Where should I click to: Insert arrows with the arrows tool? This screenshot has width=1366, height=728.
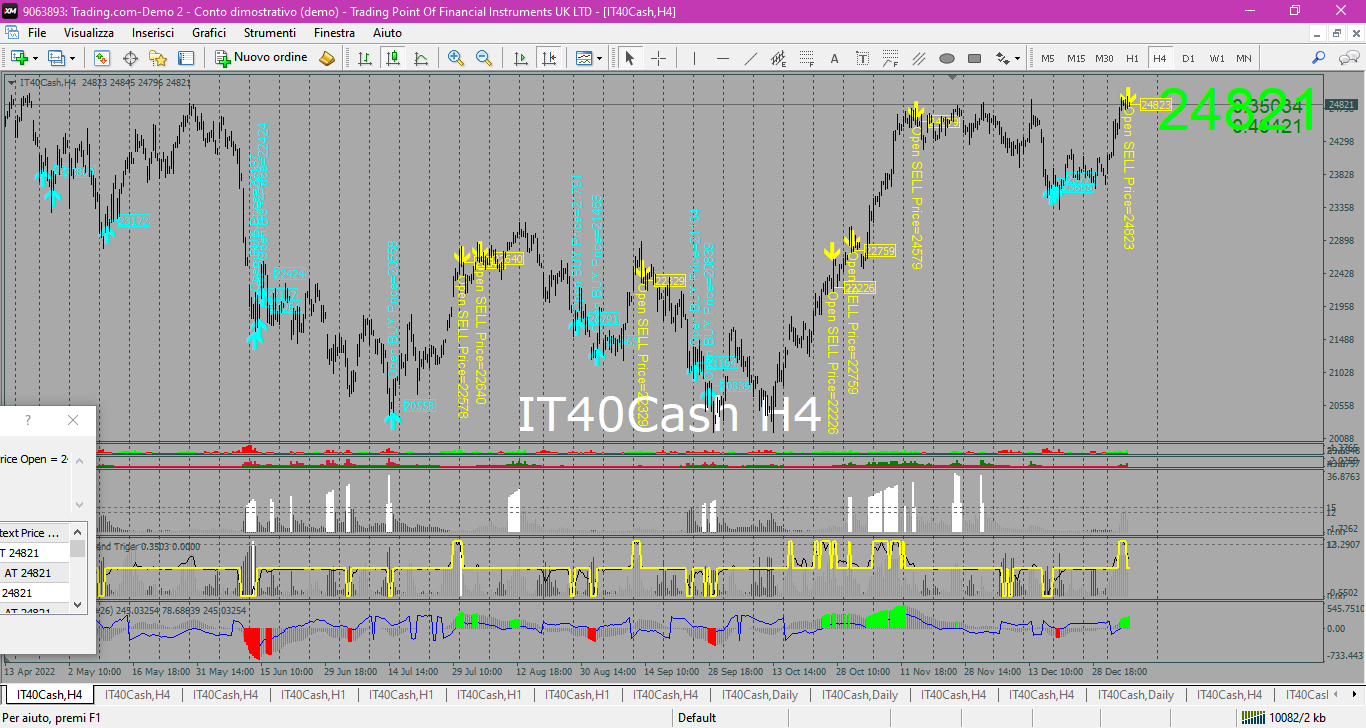point(1002,58)
